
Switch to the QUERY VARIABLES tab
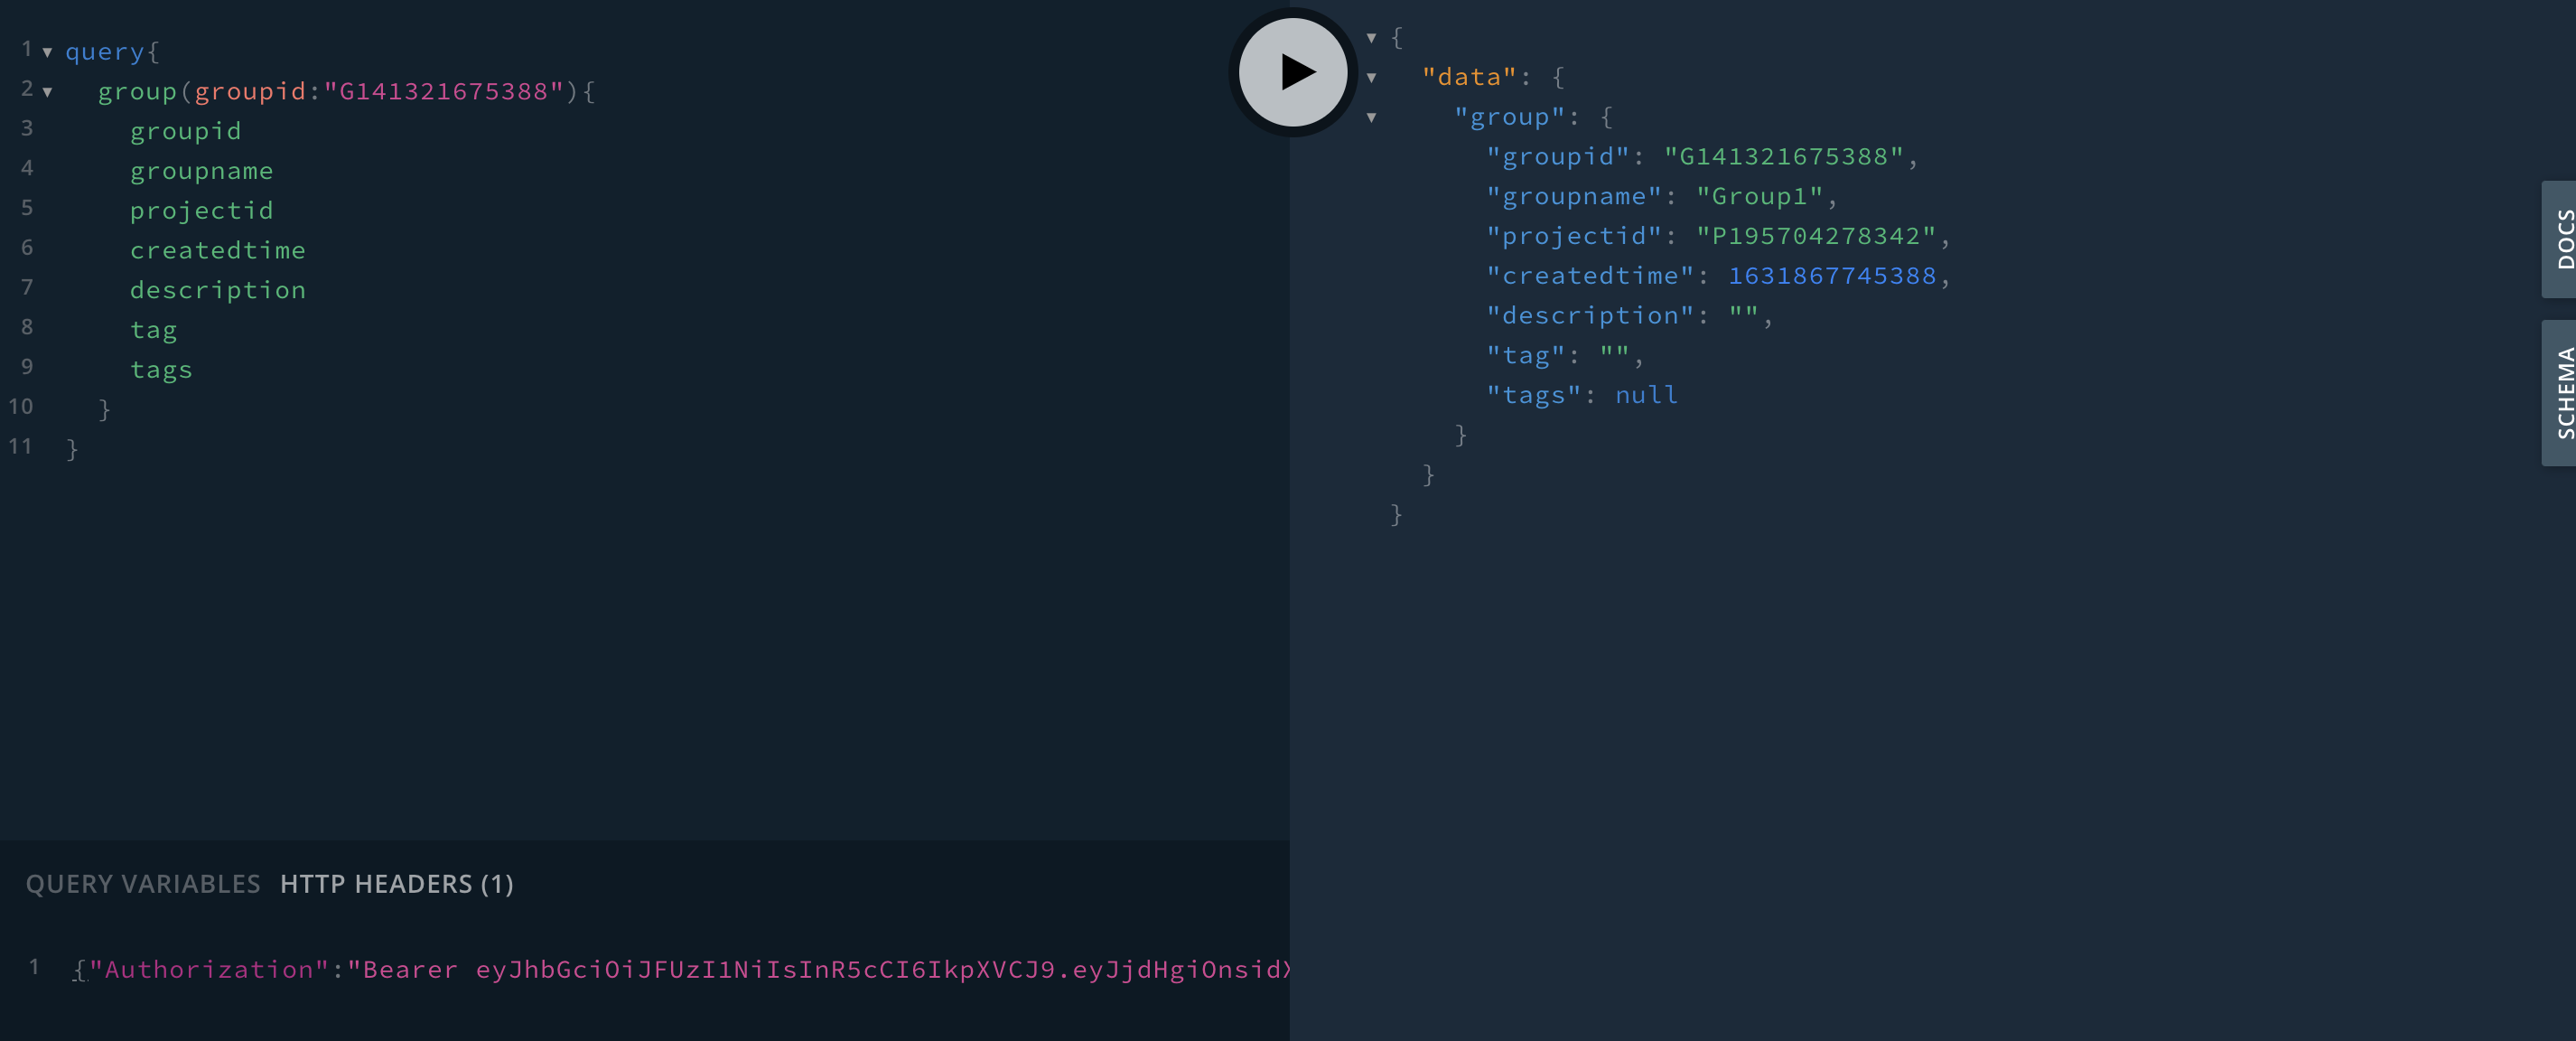click(143, 884)
